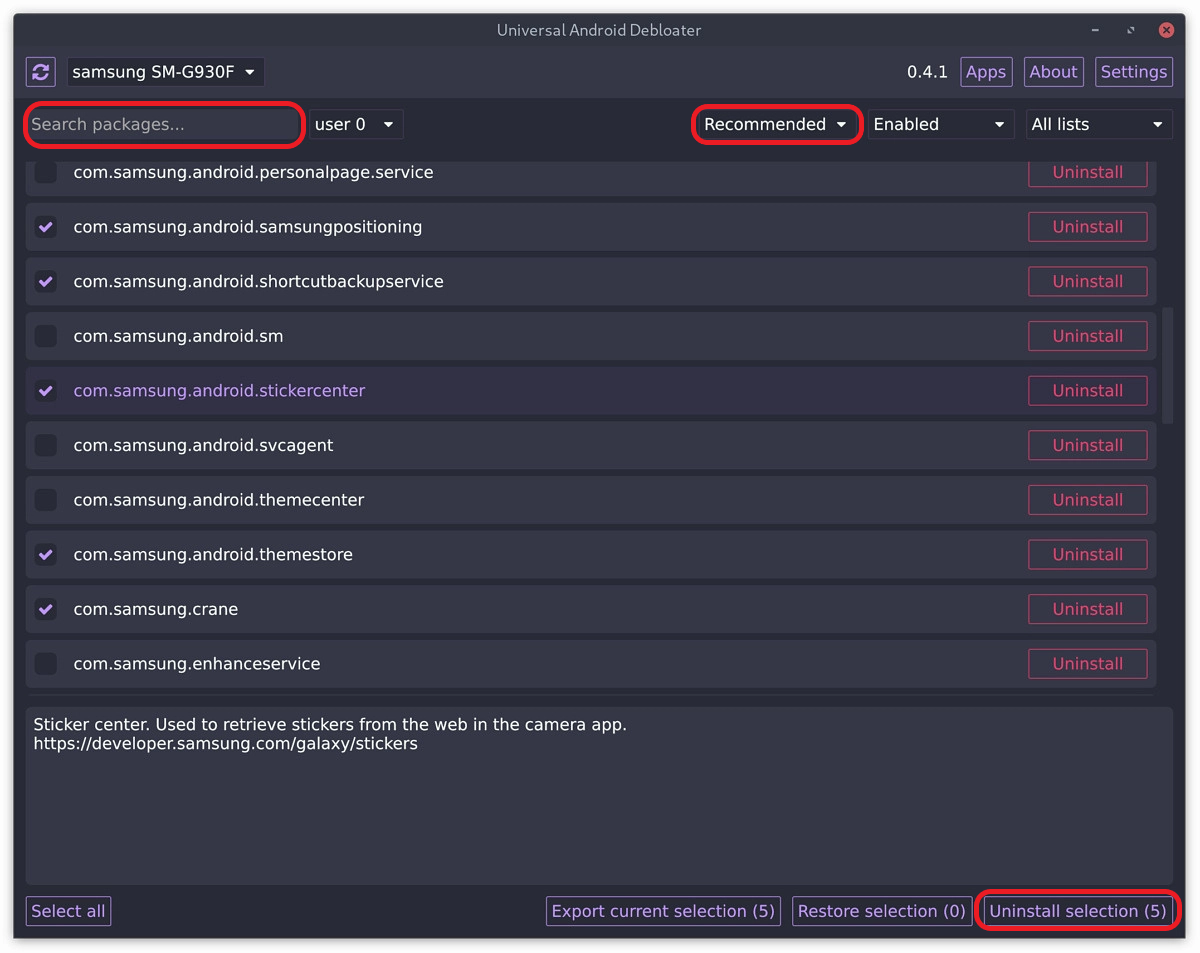Maximize the Universal Android Debloater window
The height and width of the screenshot is (953, 1200).
(x=1131, y=30)
